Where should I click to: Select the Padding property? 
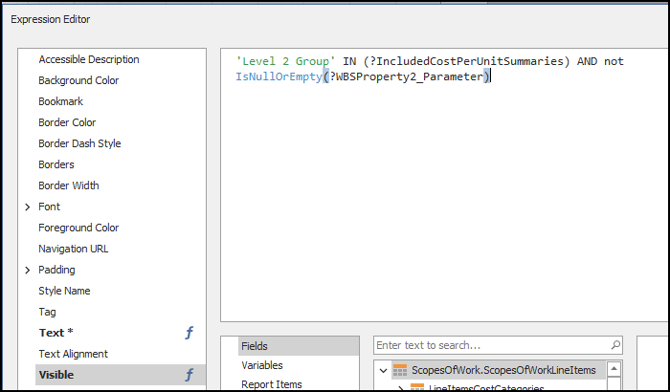pos(56,270)
